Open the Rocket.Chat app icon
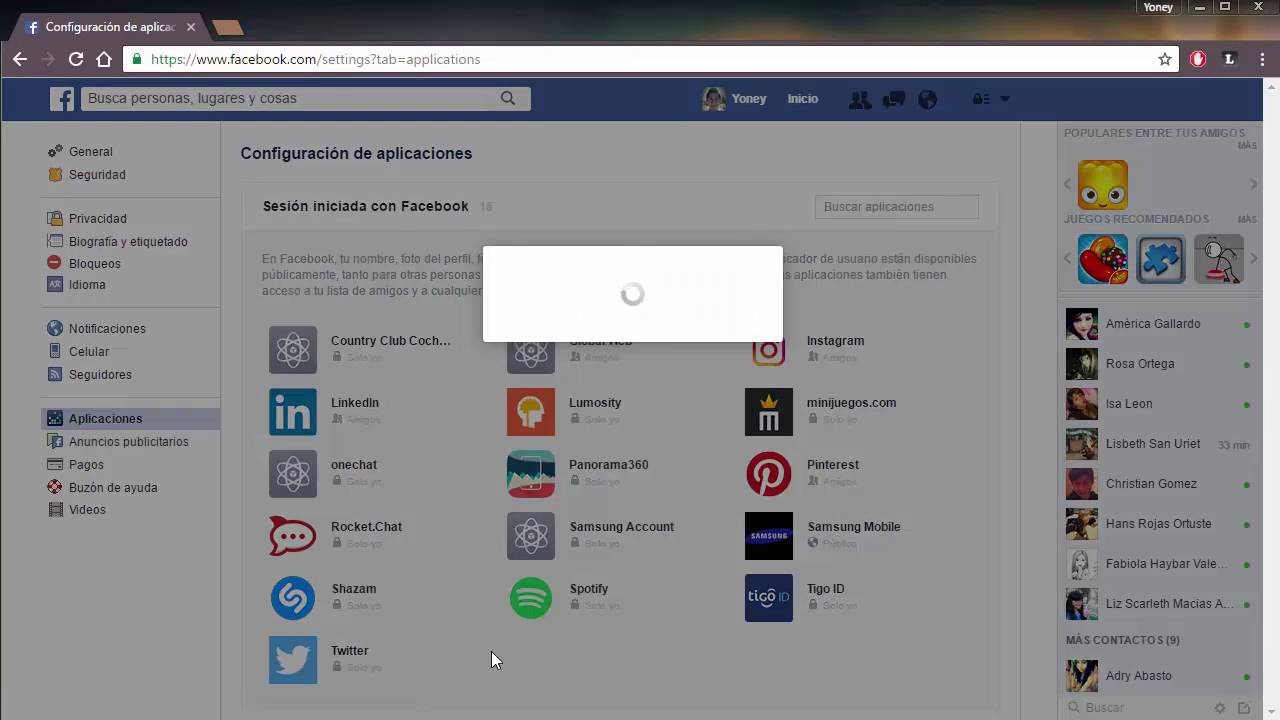Image resolution: width=1280 pixels, height=720 pixels. point(293,536)
